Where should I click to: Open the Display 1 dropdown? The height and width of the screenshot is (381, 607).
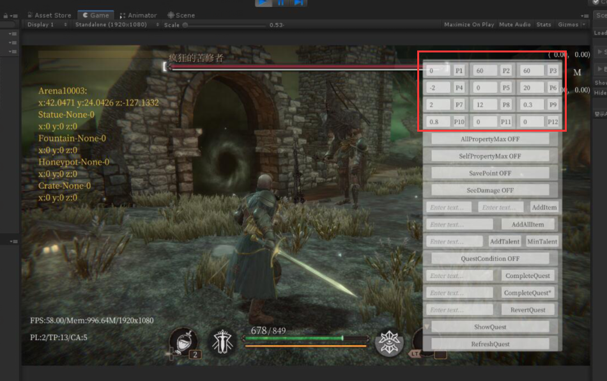[47, 25]
